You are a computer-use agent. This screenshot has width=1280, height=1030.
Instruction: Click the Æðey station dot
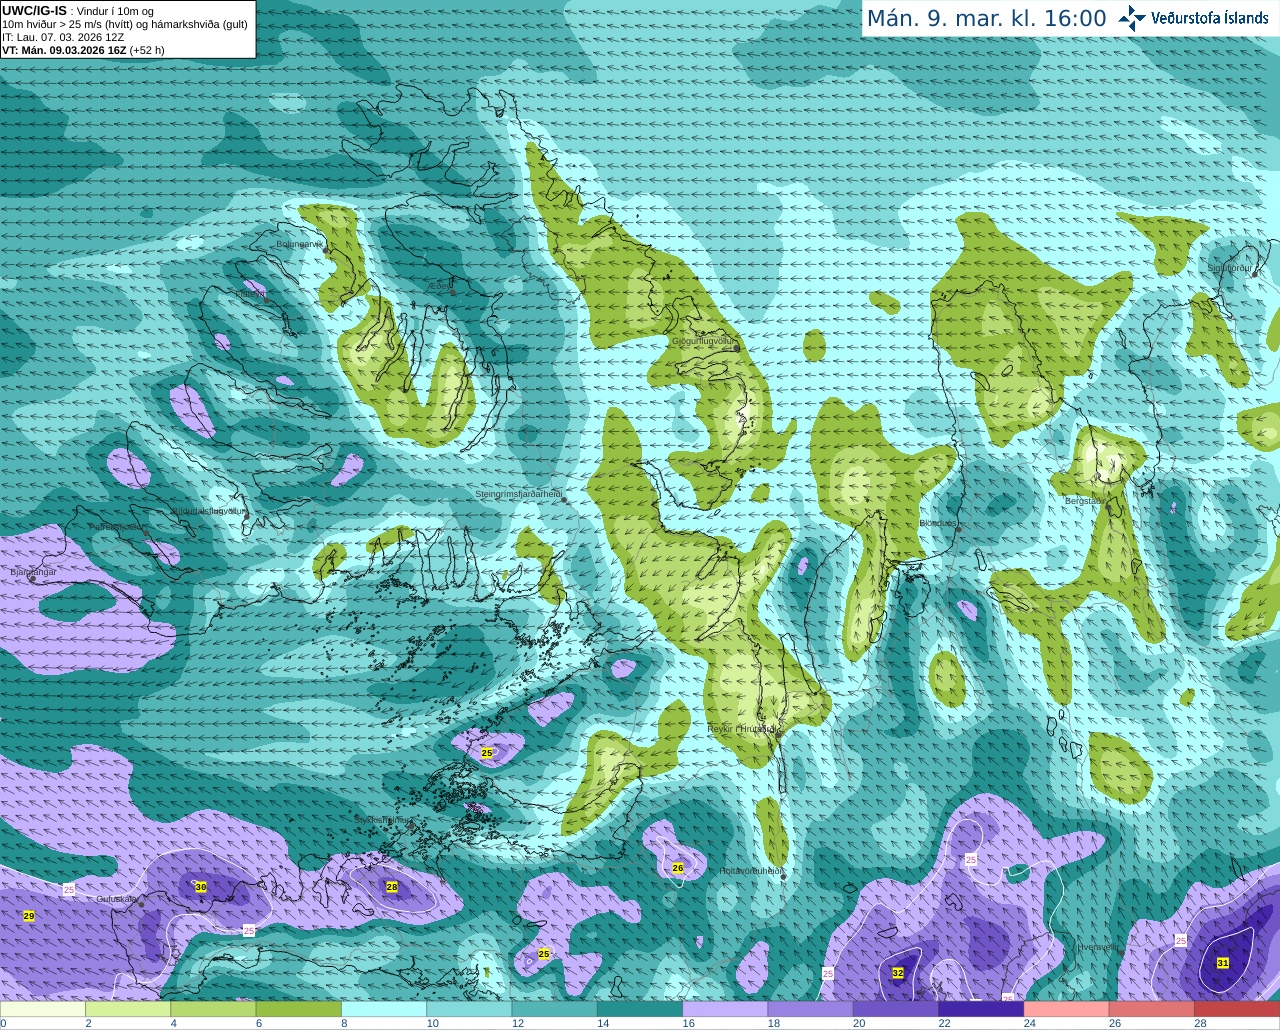point(451,292)
